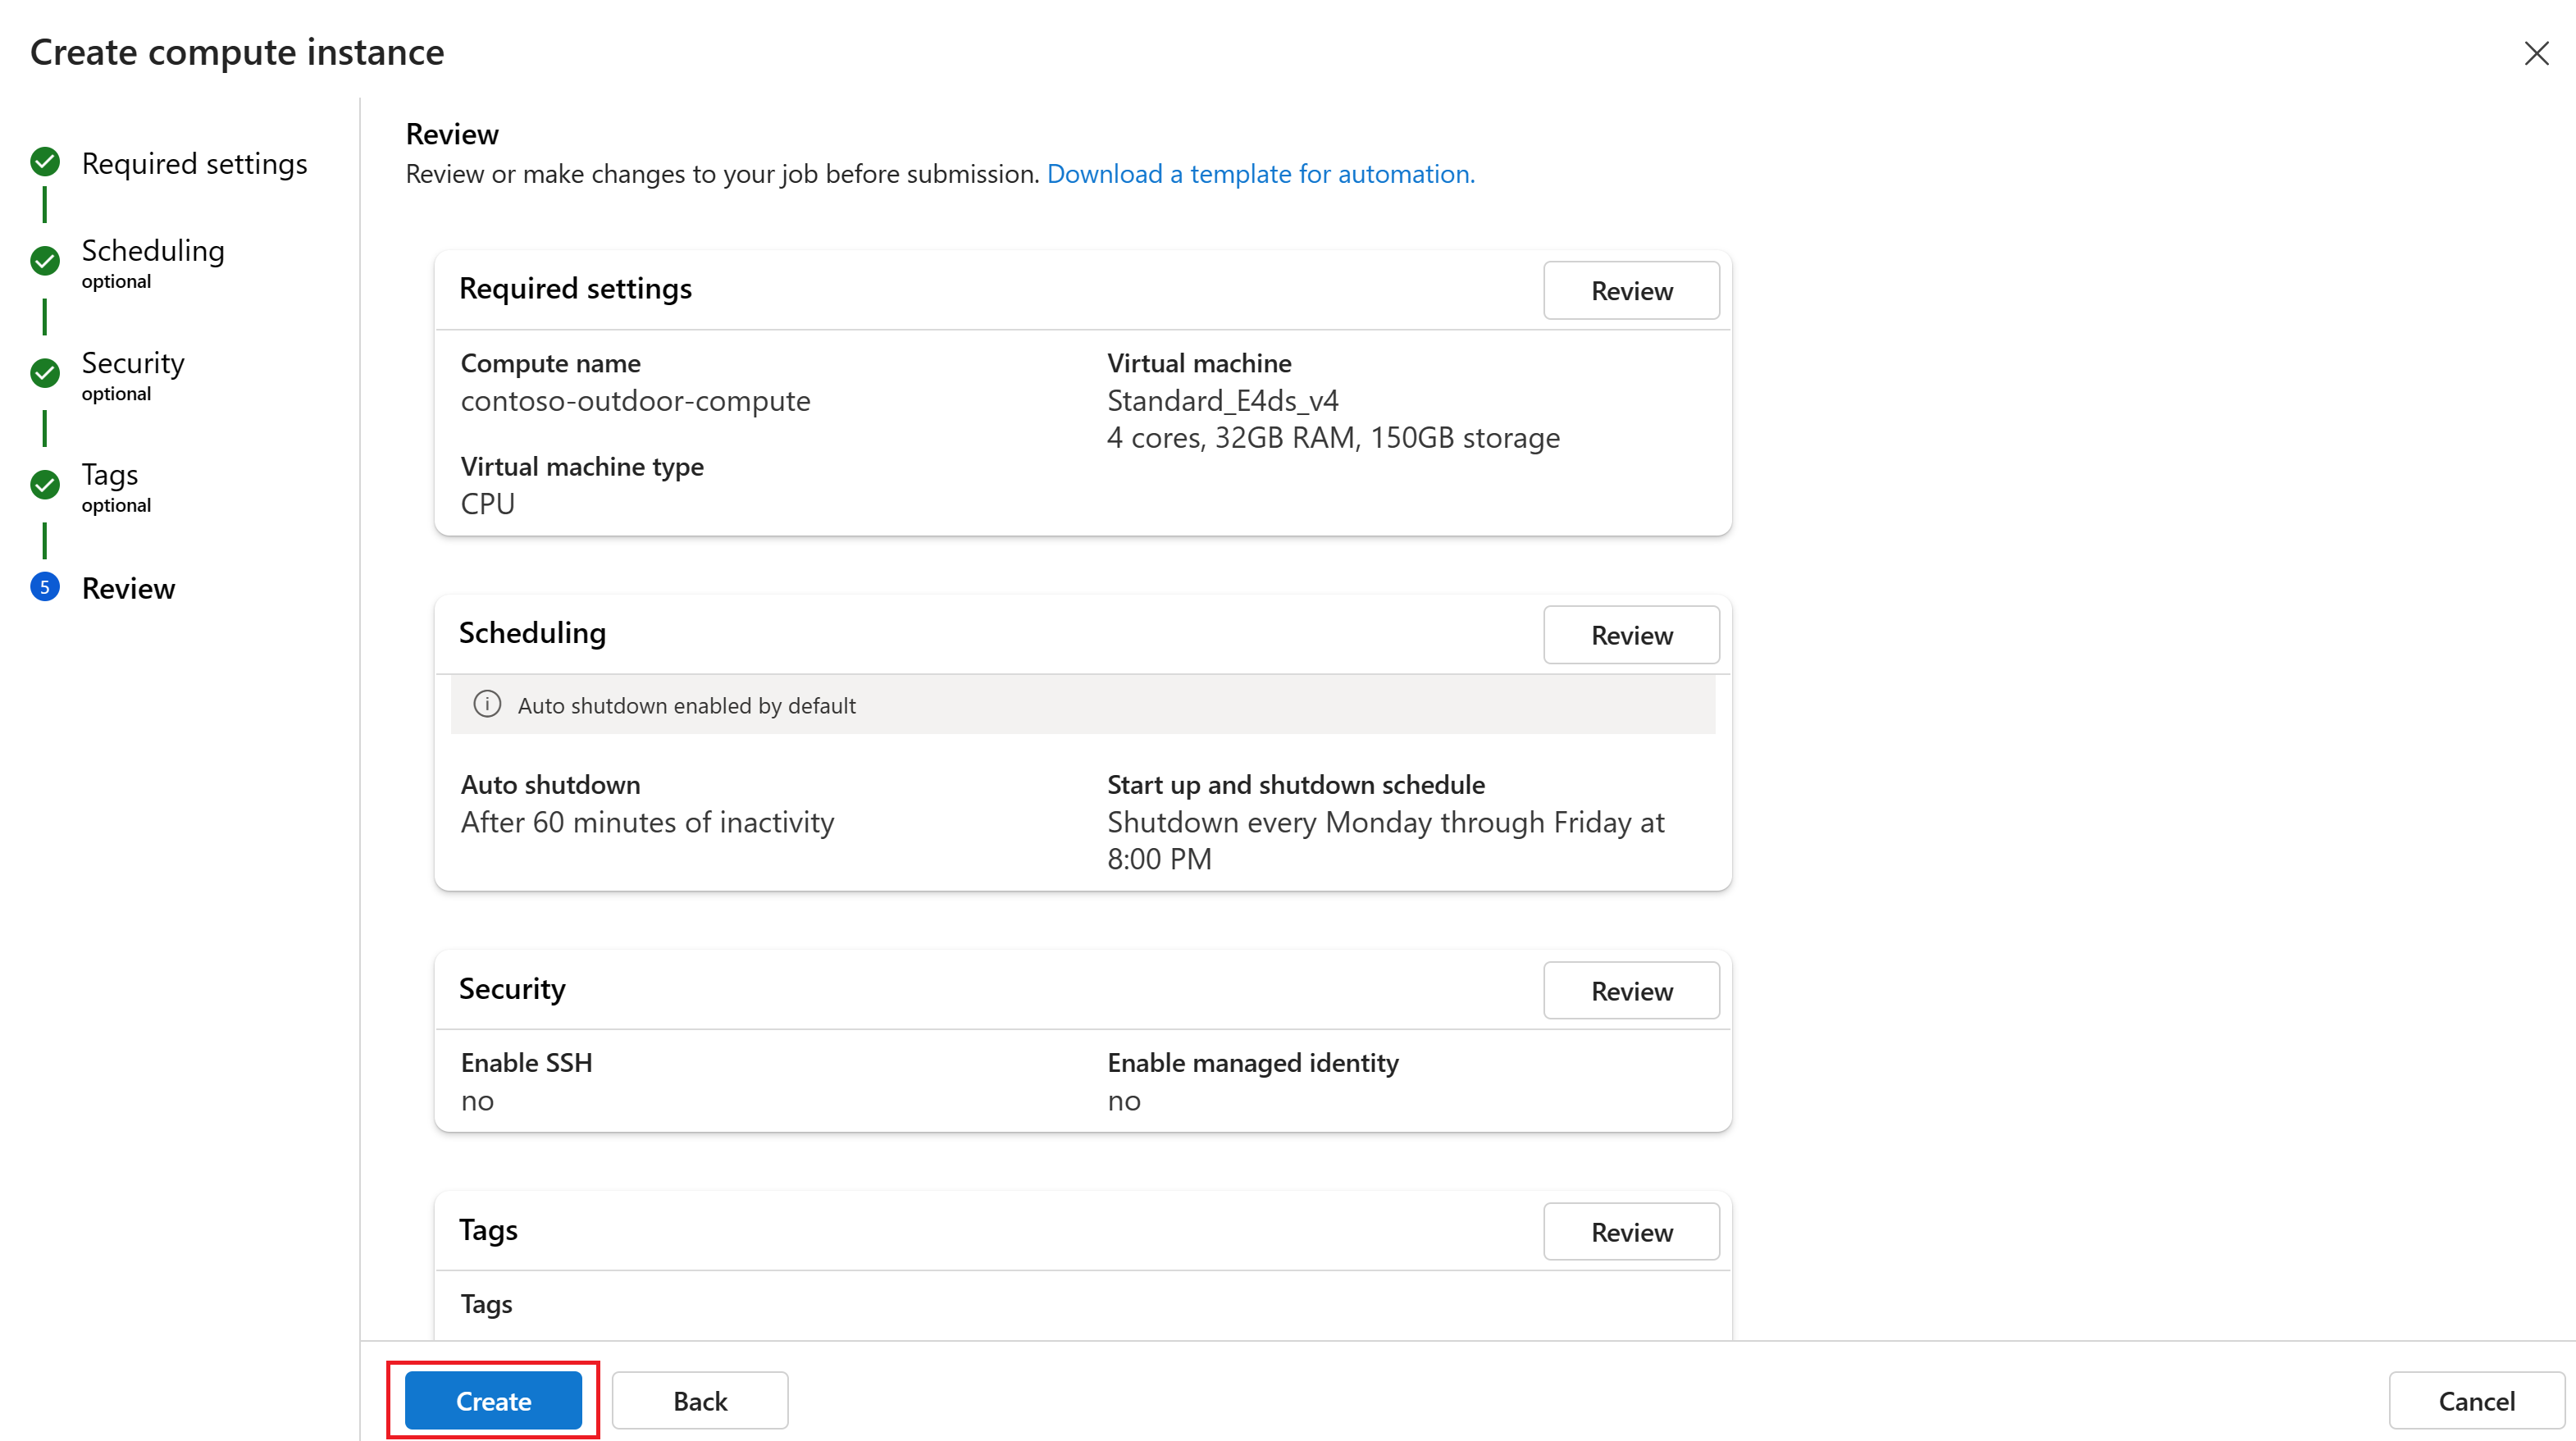Image resolution: width=2576 pixels, height=1441 pixels.
Task: Select the Security optional step
Action: (133, 363)
